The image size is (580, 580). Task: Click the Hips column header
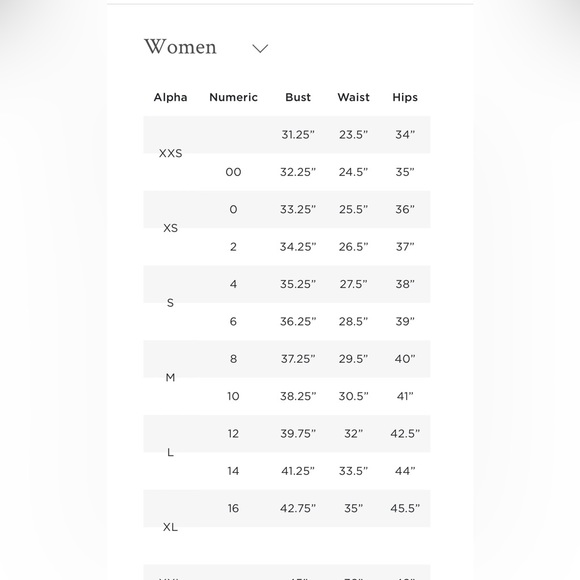[x=405, y=97]
